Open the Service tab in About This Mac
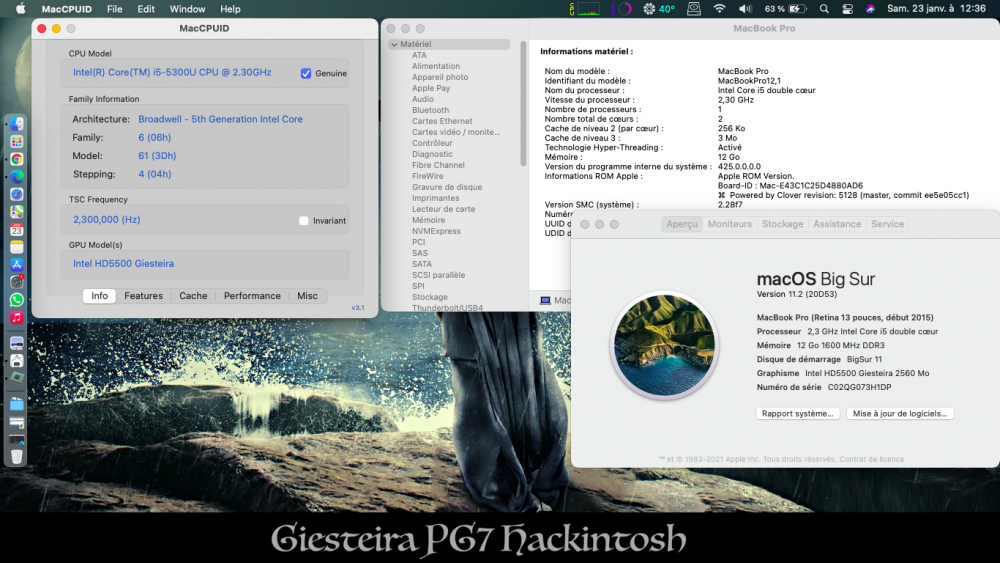Image resolution: width=1000 pixels, height=563 pixels. [x=888, y=224]
